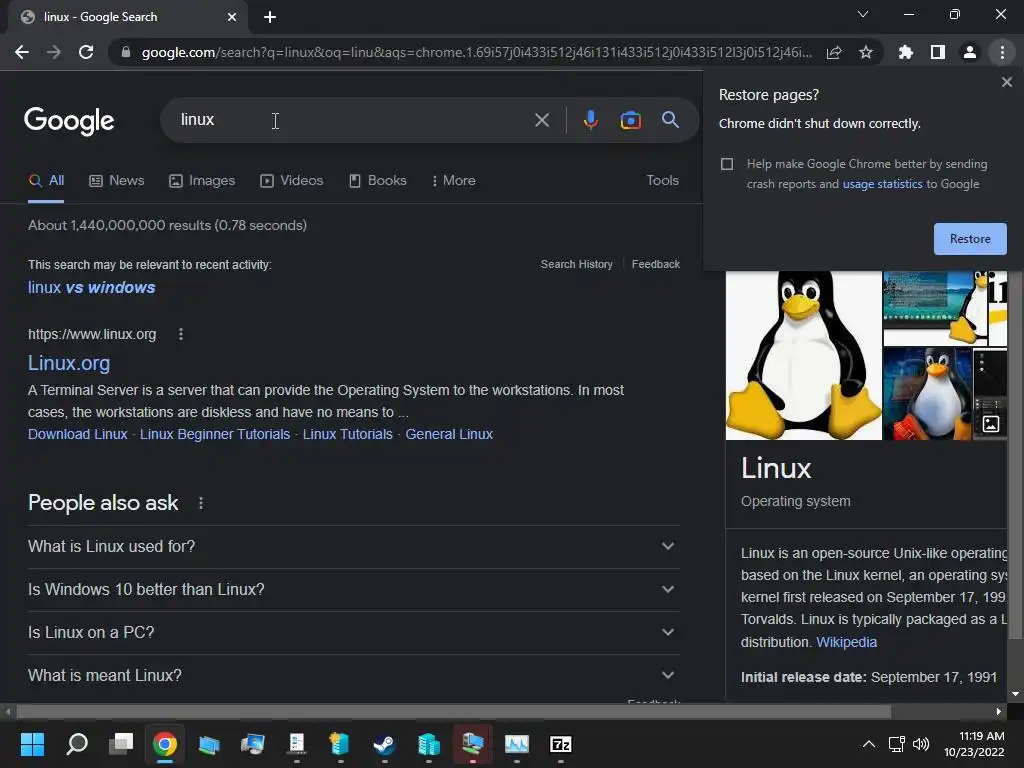
Task: Switch to the Videos results tab
Action: pyautogui.click(x=291, y=181)
